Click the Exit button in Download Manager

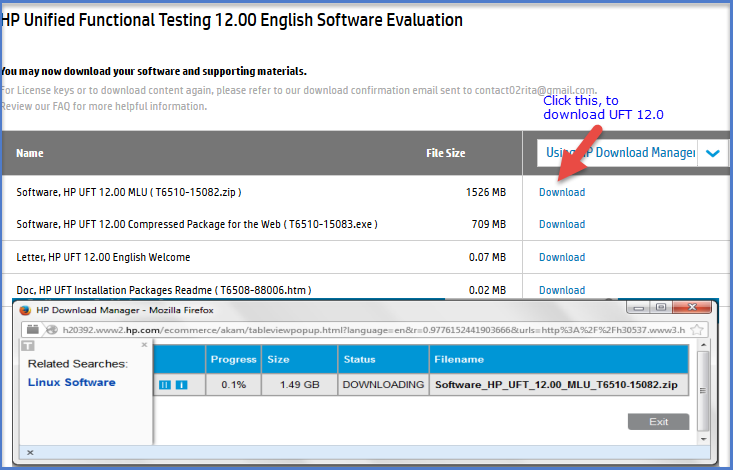(658, 421)
